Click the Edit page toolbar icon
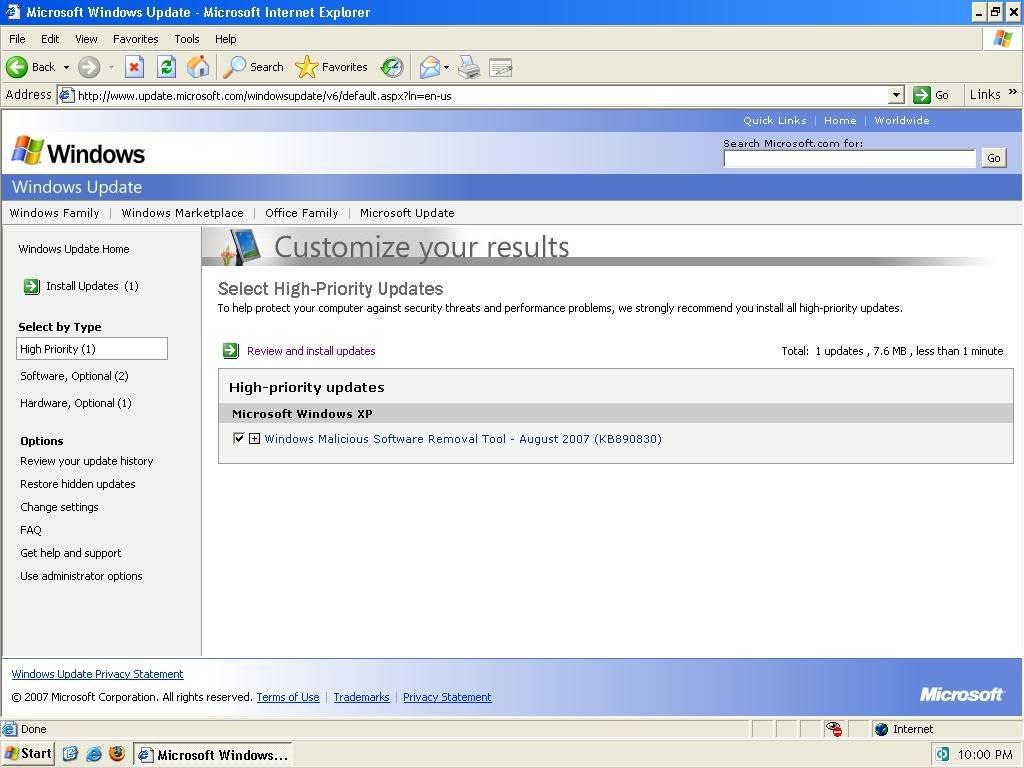Screen dimensions: 1024x768 coord(500,67)
